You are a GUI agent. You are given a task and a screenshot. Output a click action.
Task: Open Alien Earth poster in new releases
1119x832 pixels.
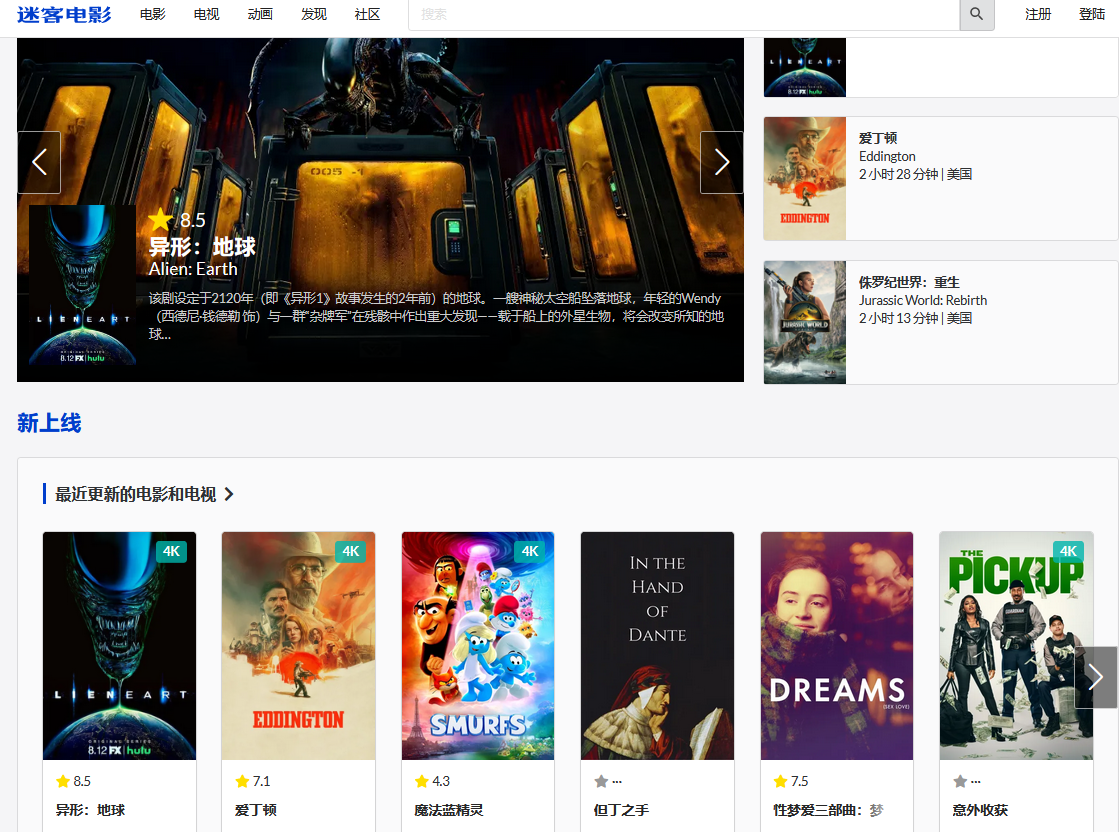119,646
